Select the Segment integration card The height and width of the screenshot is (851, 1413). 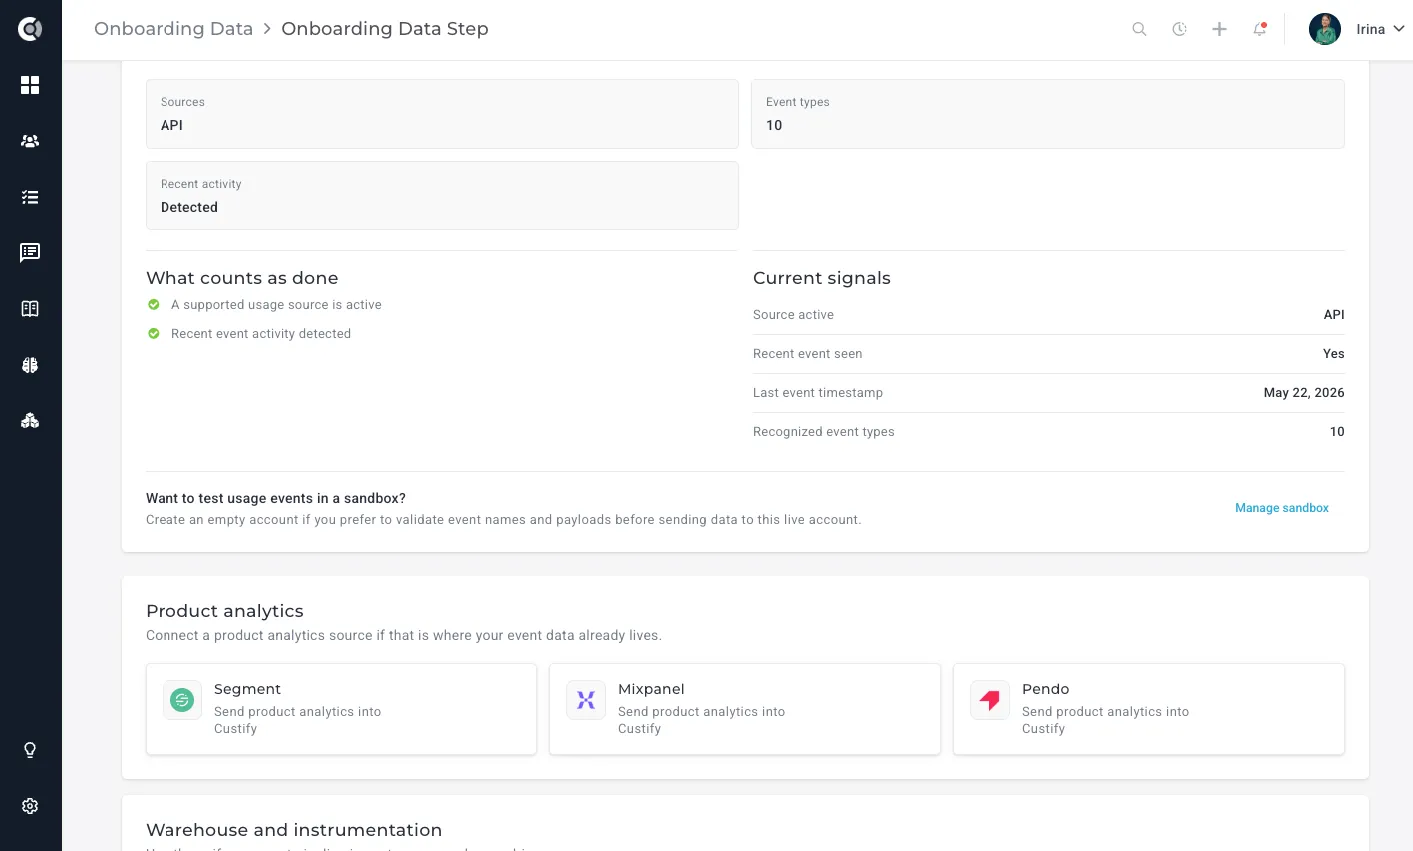tap(341, 709)
